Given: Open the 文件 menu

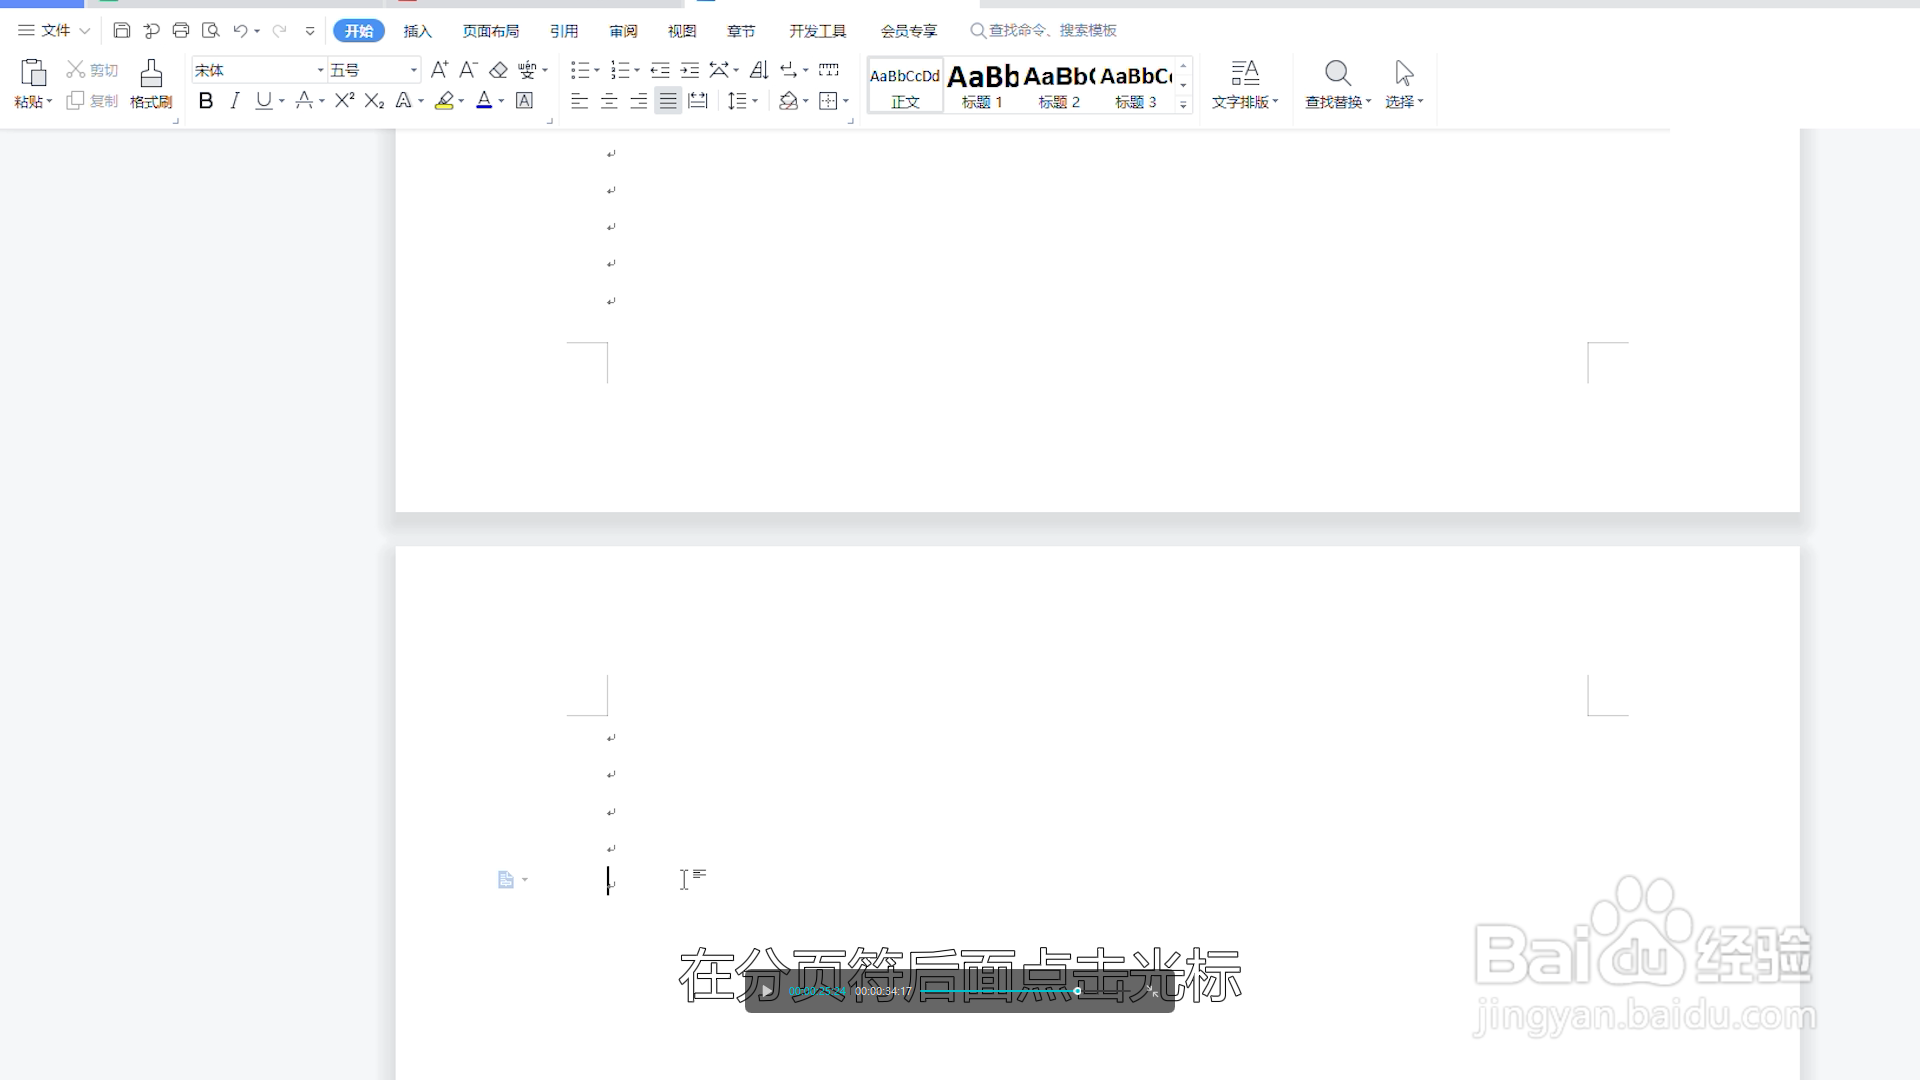Looking at the screenshot, I should [x=55, y=31].
